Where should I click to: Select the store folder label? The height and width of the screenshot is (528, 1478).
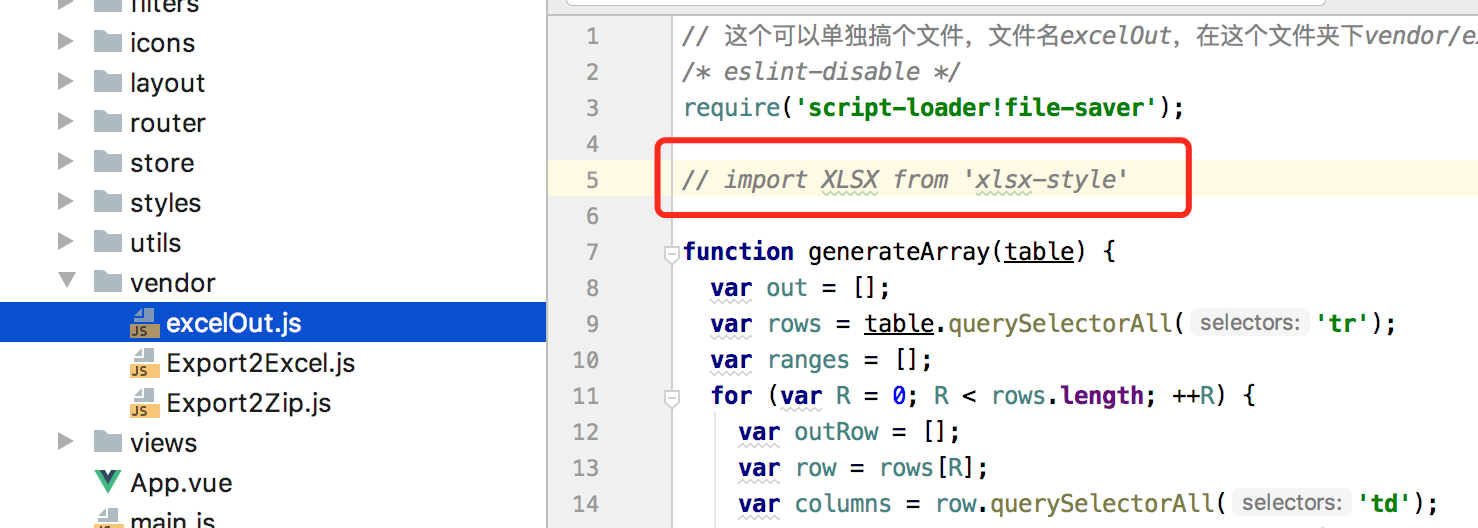point(162,162)
